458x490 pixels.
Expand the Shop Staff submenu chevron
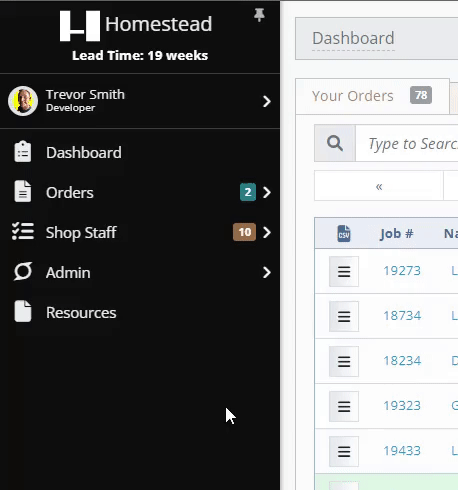point(266,232)
